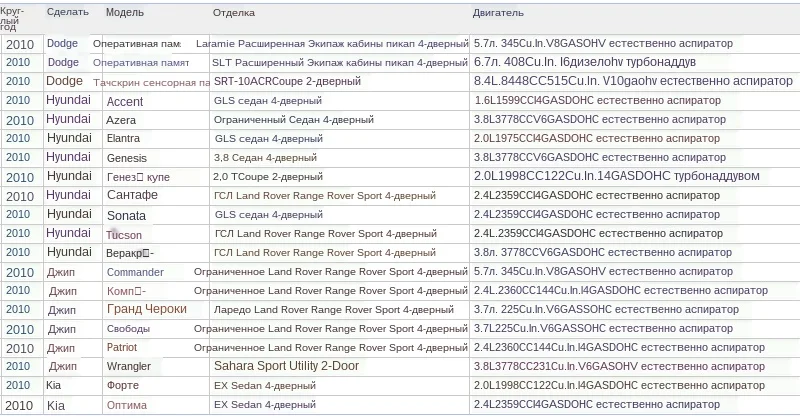Viewport: 800px width, 418px height.
Task: Click the "Ограниченный Седан 4-дверный" trim cell
Action: pyautogui.click(x=294, y=120)
